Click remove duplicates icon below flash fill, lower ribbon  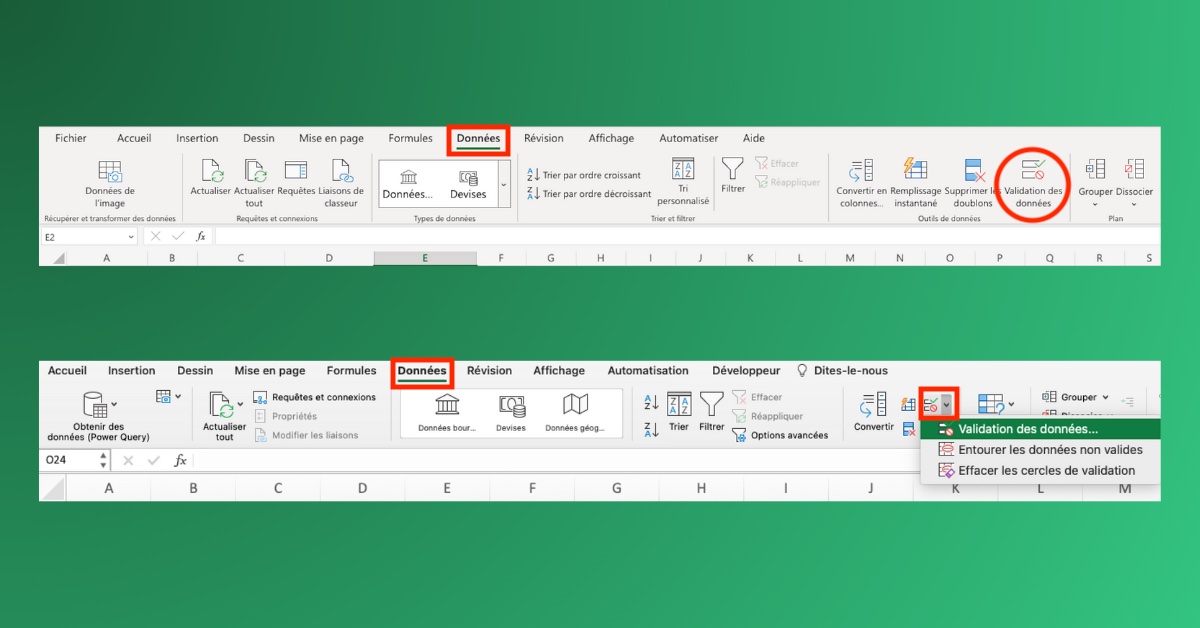[x=908, y=429]
